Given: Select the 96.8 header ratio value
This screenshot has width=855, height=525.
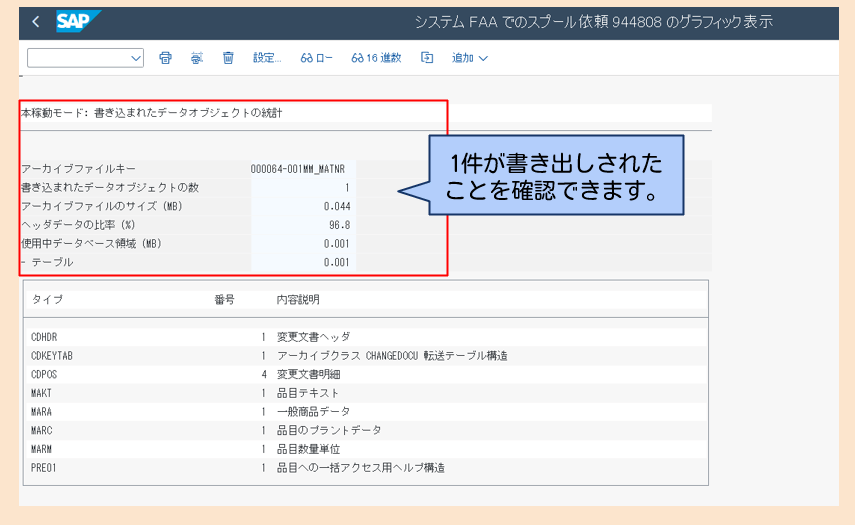Looking at the screenshot, I should [x=340, y=225].
